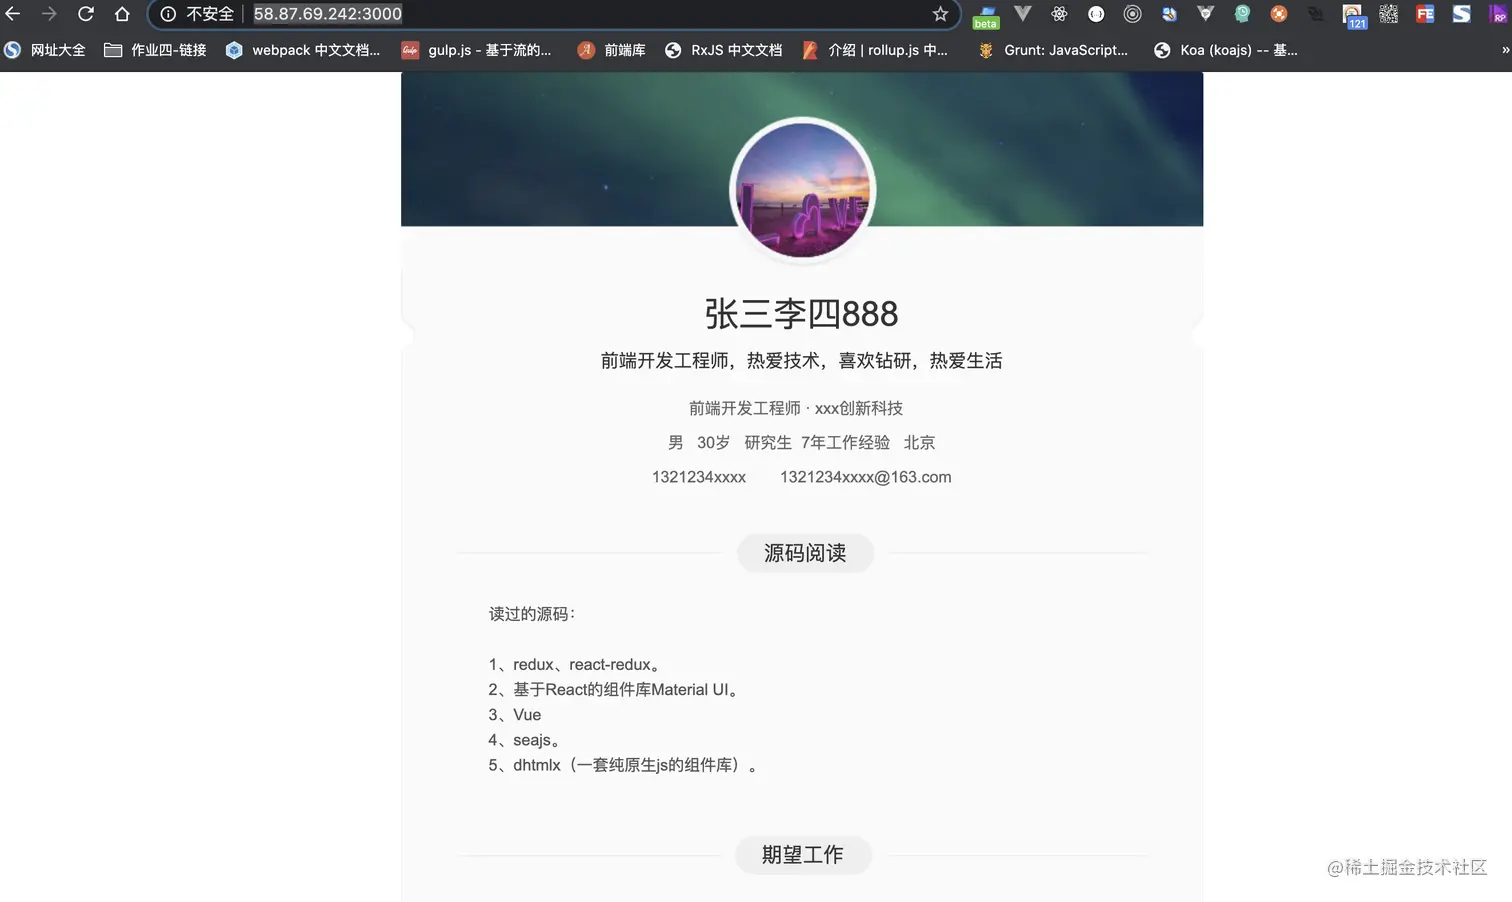The image size is (1512, 902).
Task: Click the location text 北京
Action: click(920, 443)
